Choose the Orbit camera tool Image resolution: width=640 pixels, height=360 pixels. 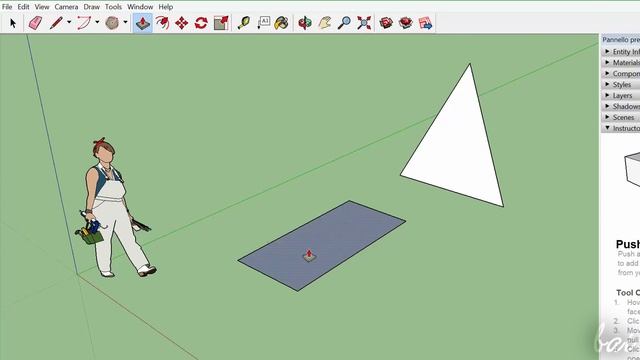305,23
